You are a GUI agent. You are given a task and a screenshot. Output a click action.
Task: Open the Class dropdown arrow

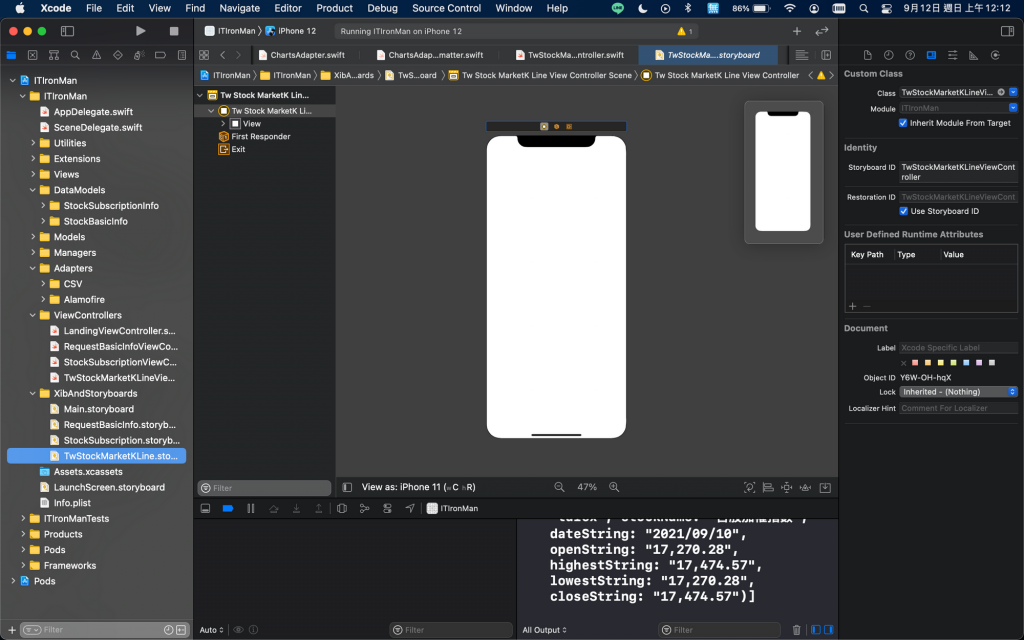[1013, 92]
